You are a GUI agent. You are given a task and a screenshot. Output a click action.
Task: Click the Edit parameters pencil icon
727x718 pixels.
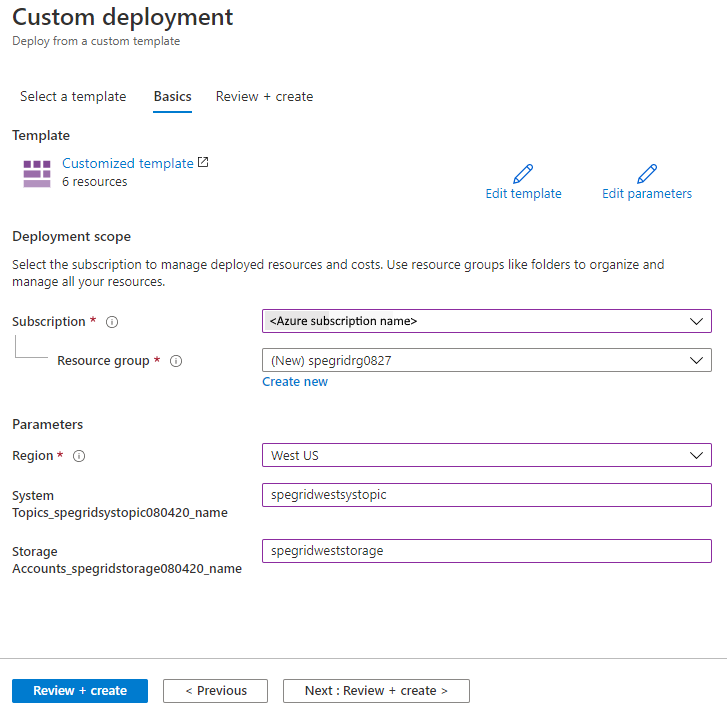click(647, 174)
